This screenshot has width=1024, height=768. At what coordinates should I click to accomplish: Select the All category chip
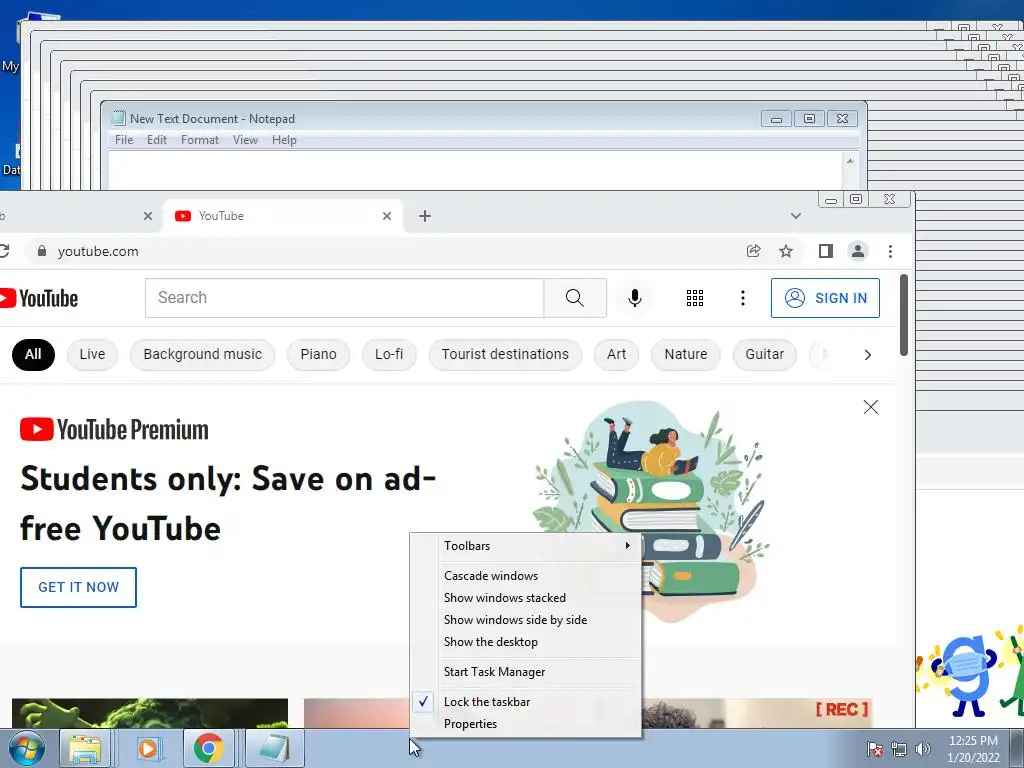33,355
